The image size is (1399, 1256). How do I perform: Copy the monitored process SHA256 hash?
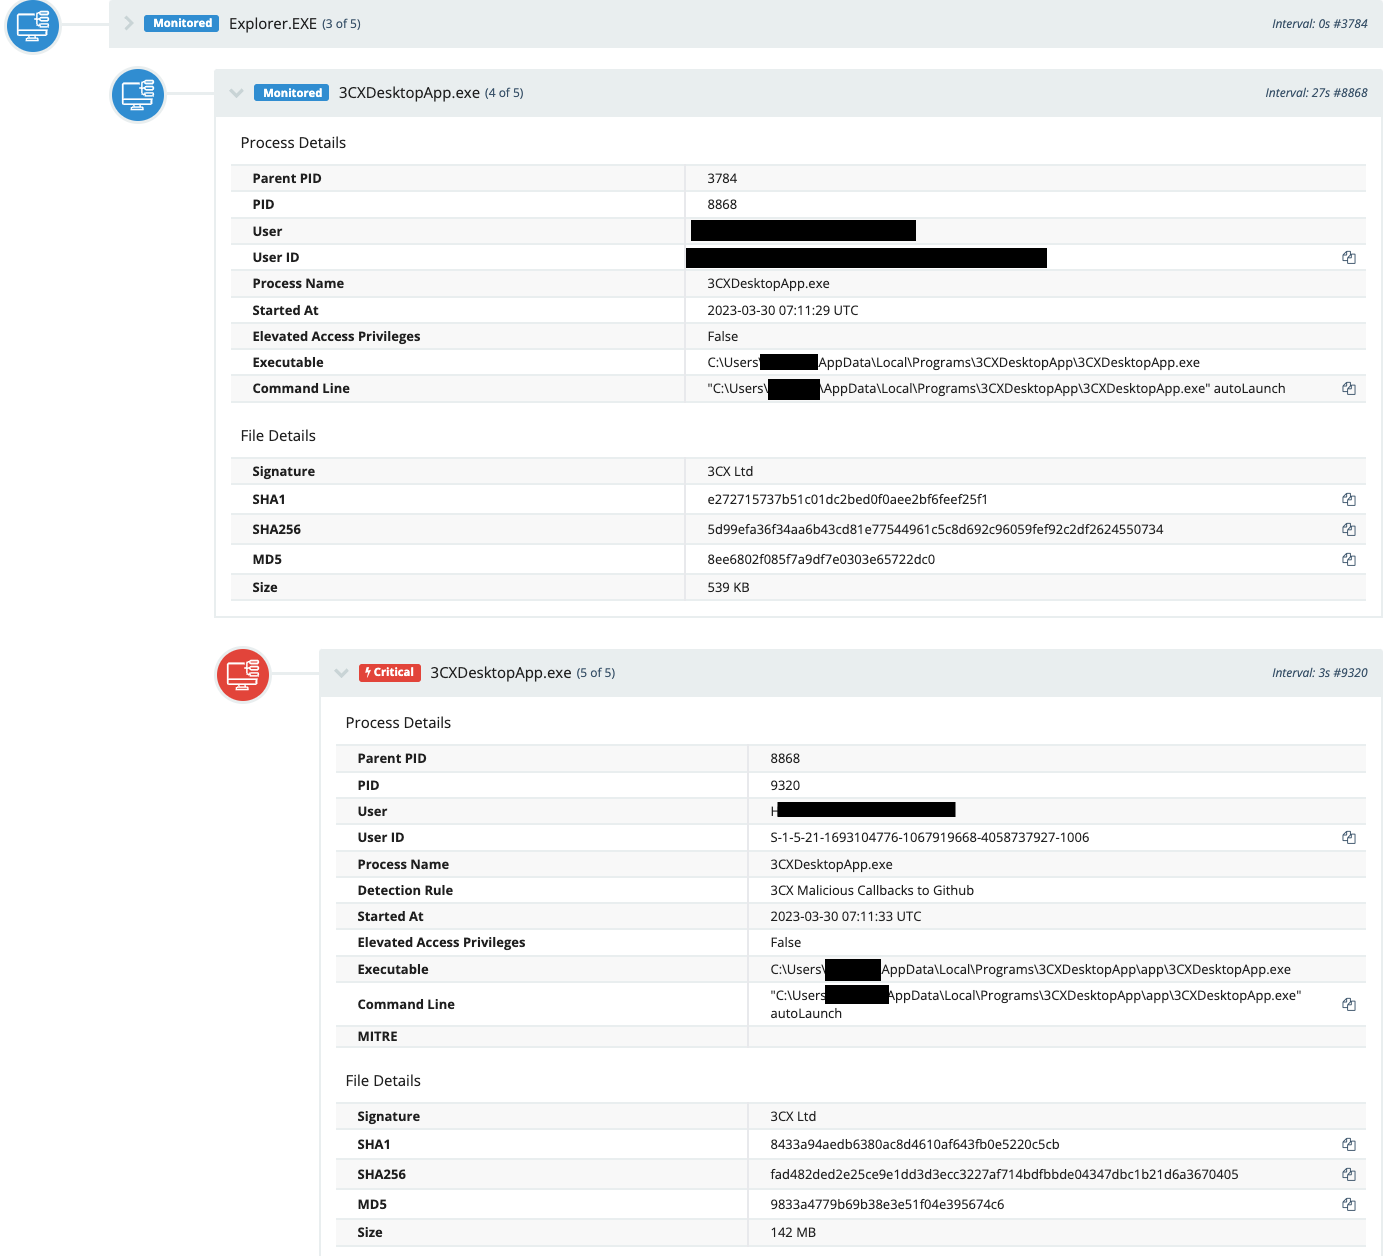[1349, 529]
